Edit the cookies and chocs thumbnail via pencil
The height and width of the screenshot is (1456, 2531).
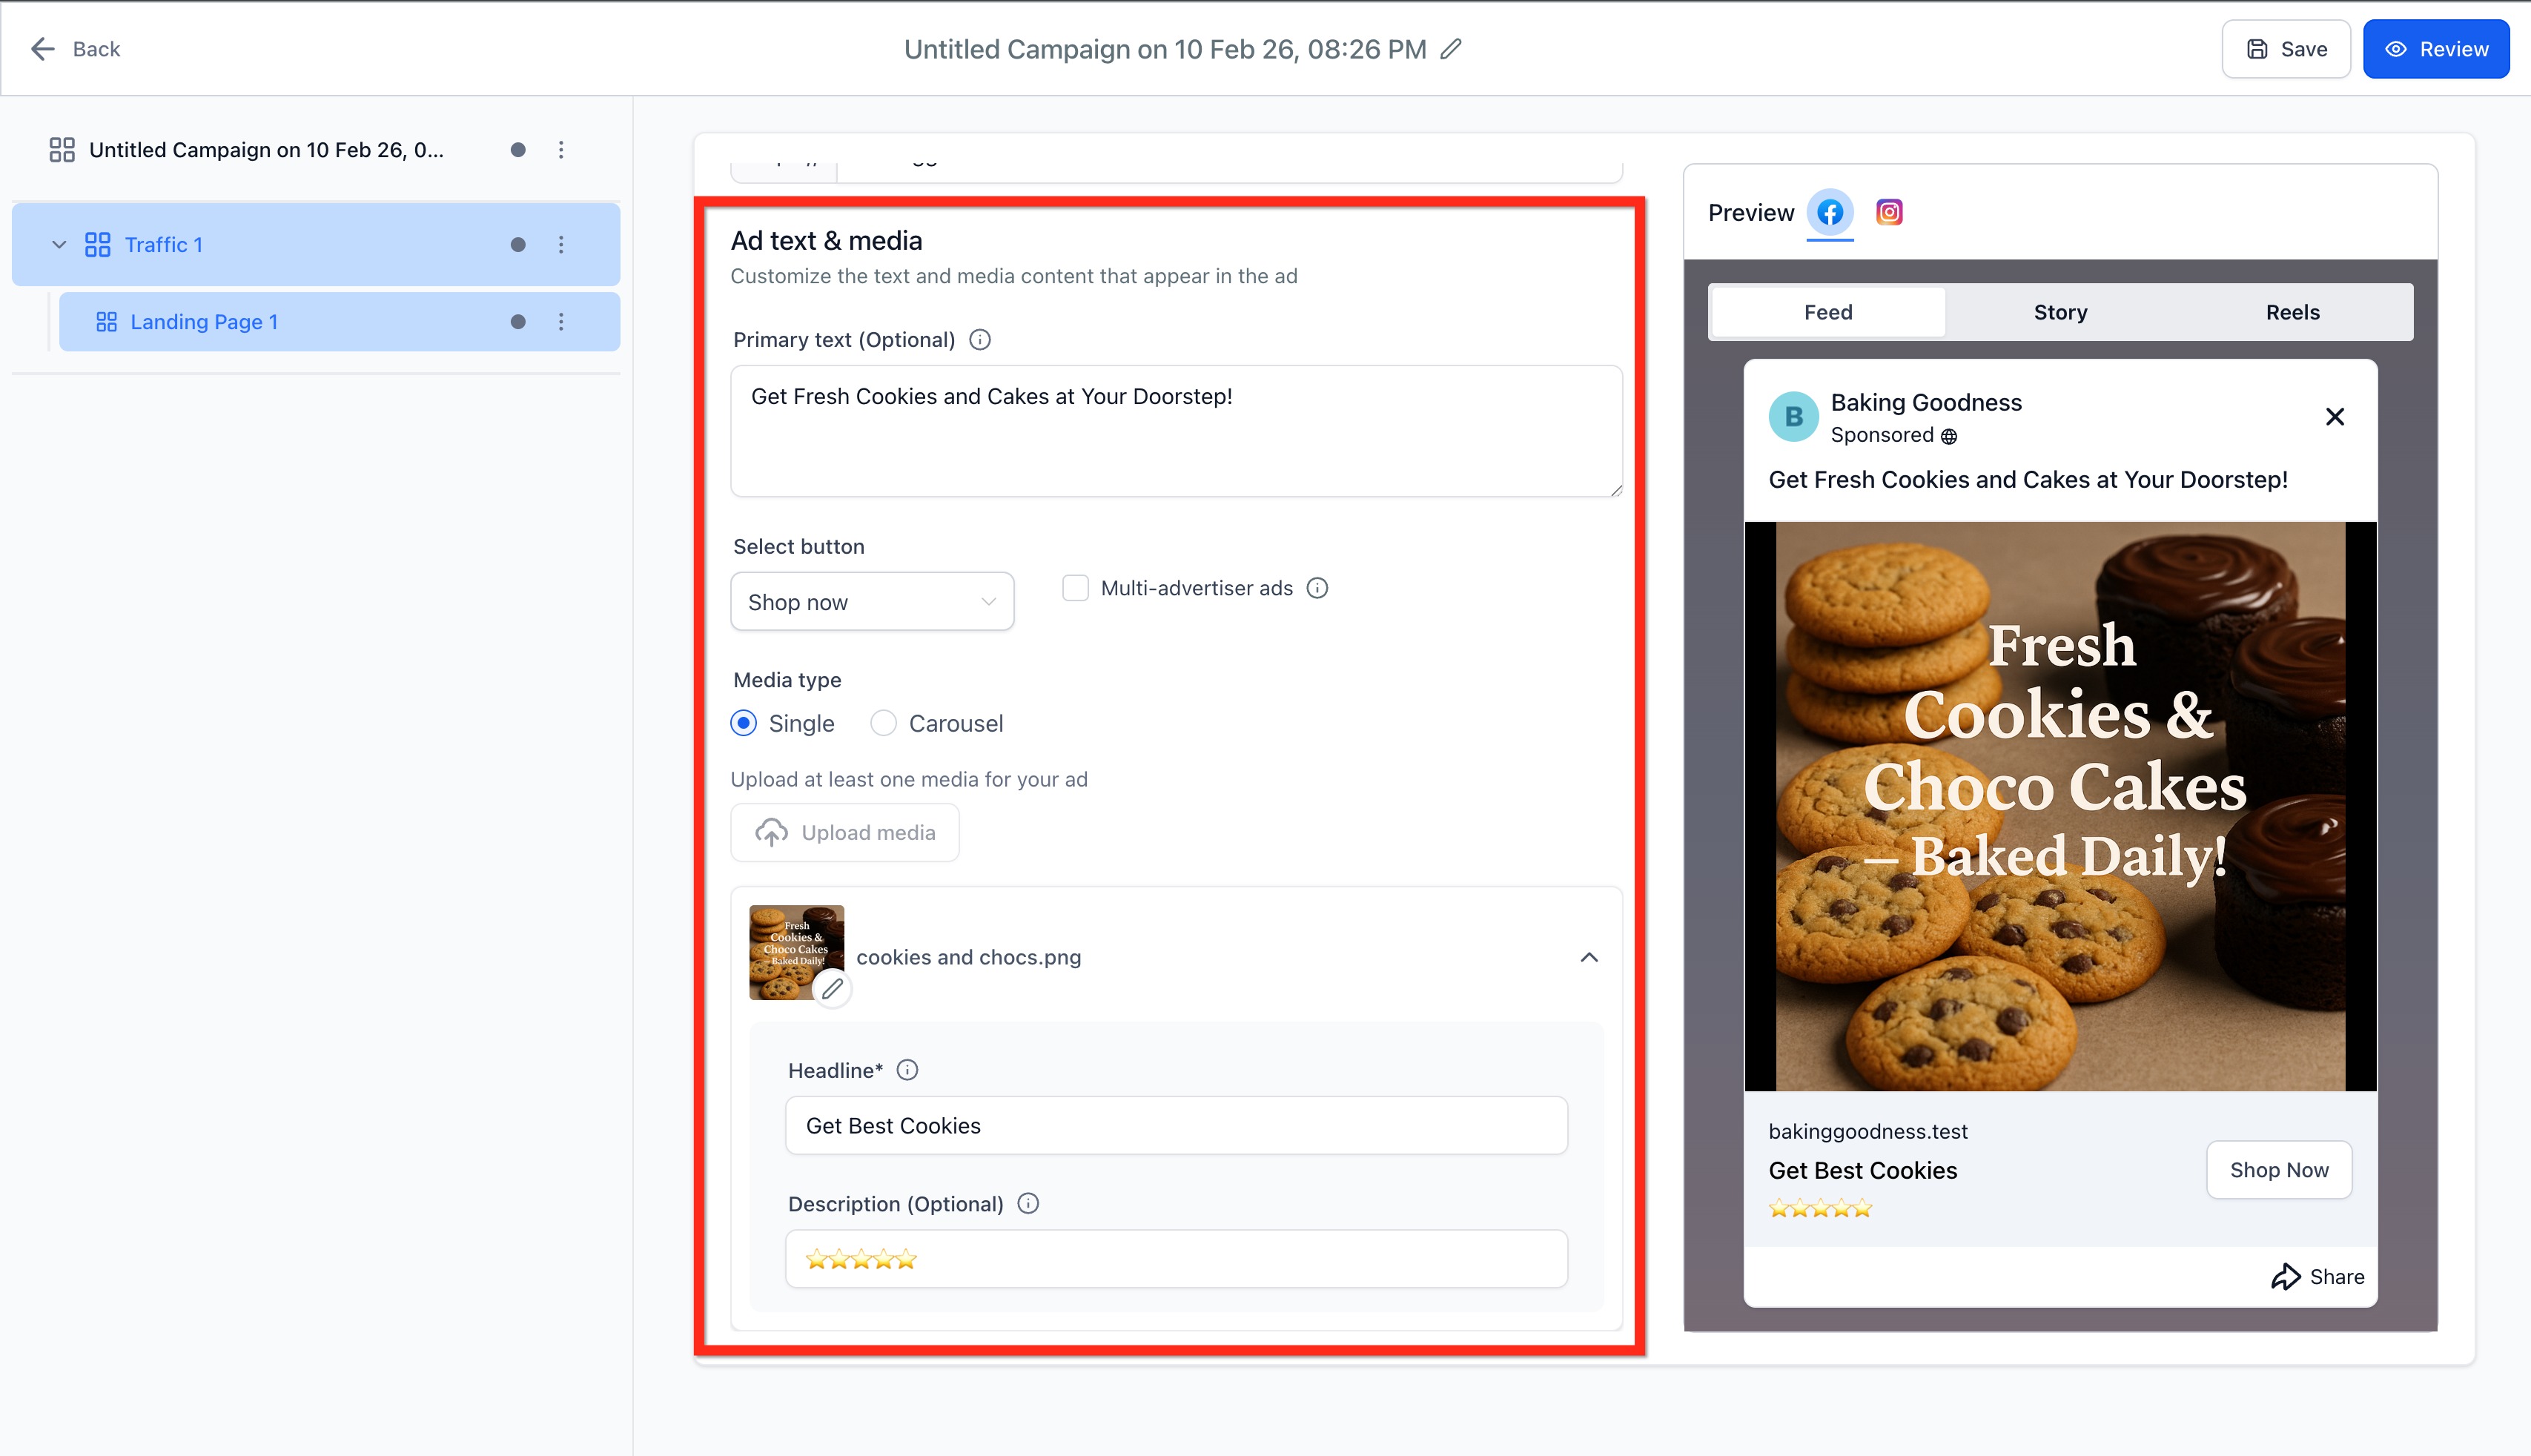[832, 988]
